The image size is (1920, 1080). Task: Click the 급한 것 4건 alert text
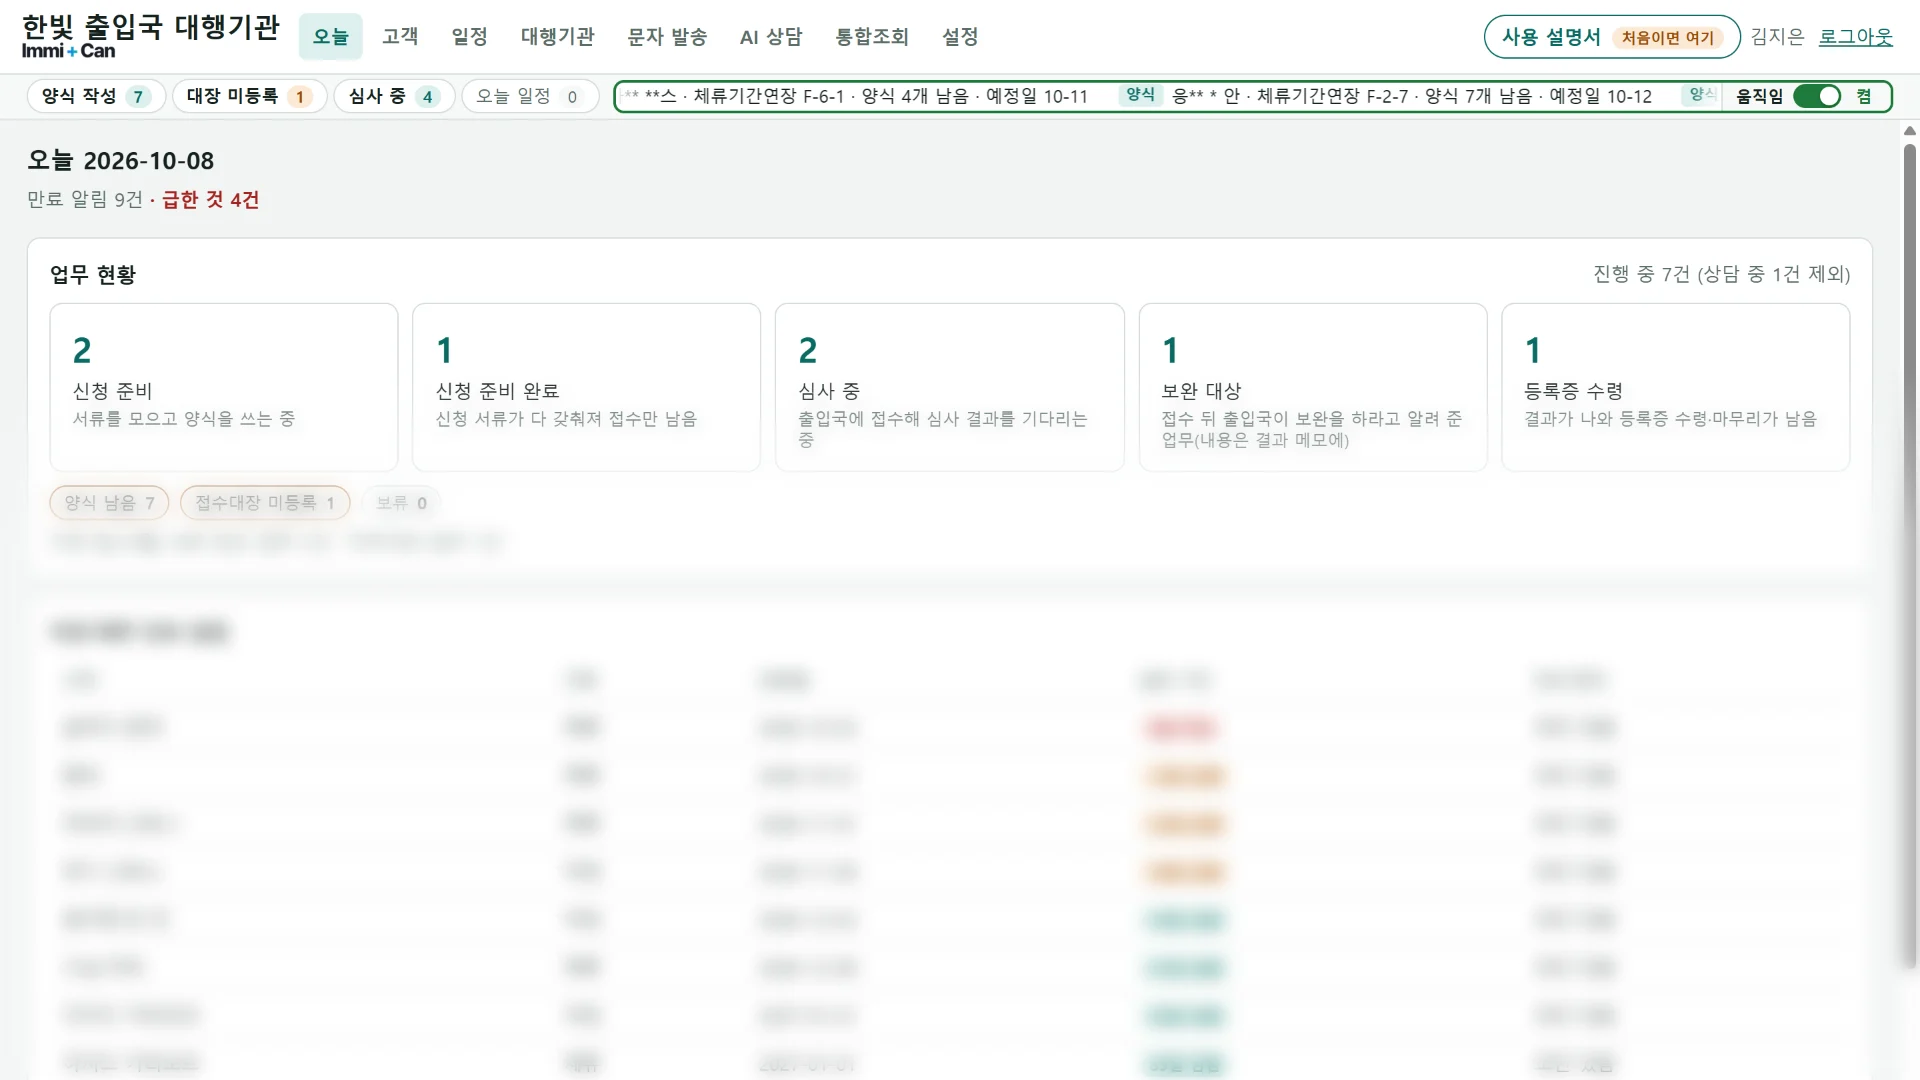click(211, 200)
